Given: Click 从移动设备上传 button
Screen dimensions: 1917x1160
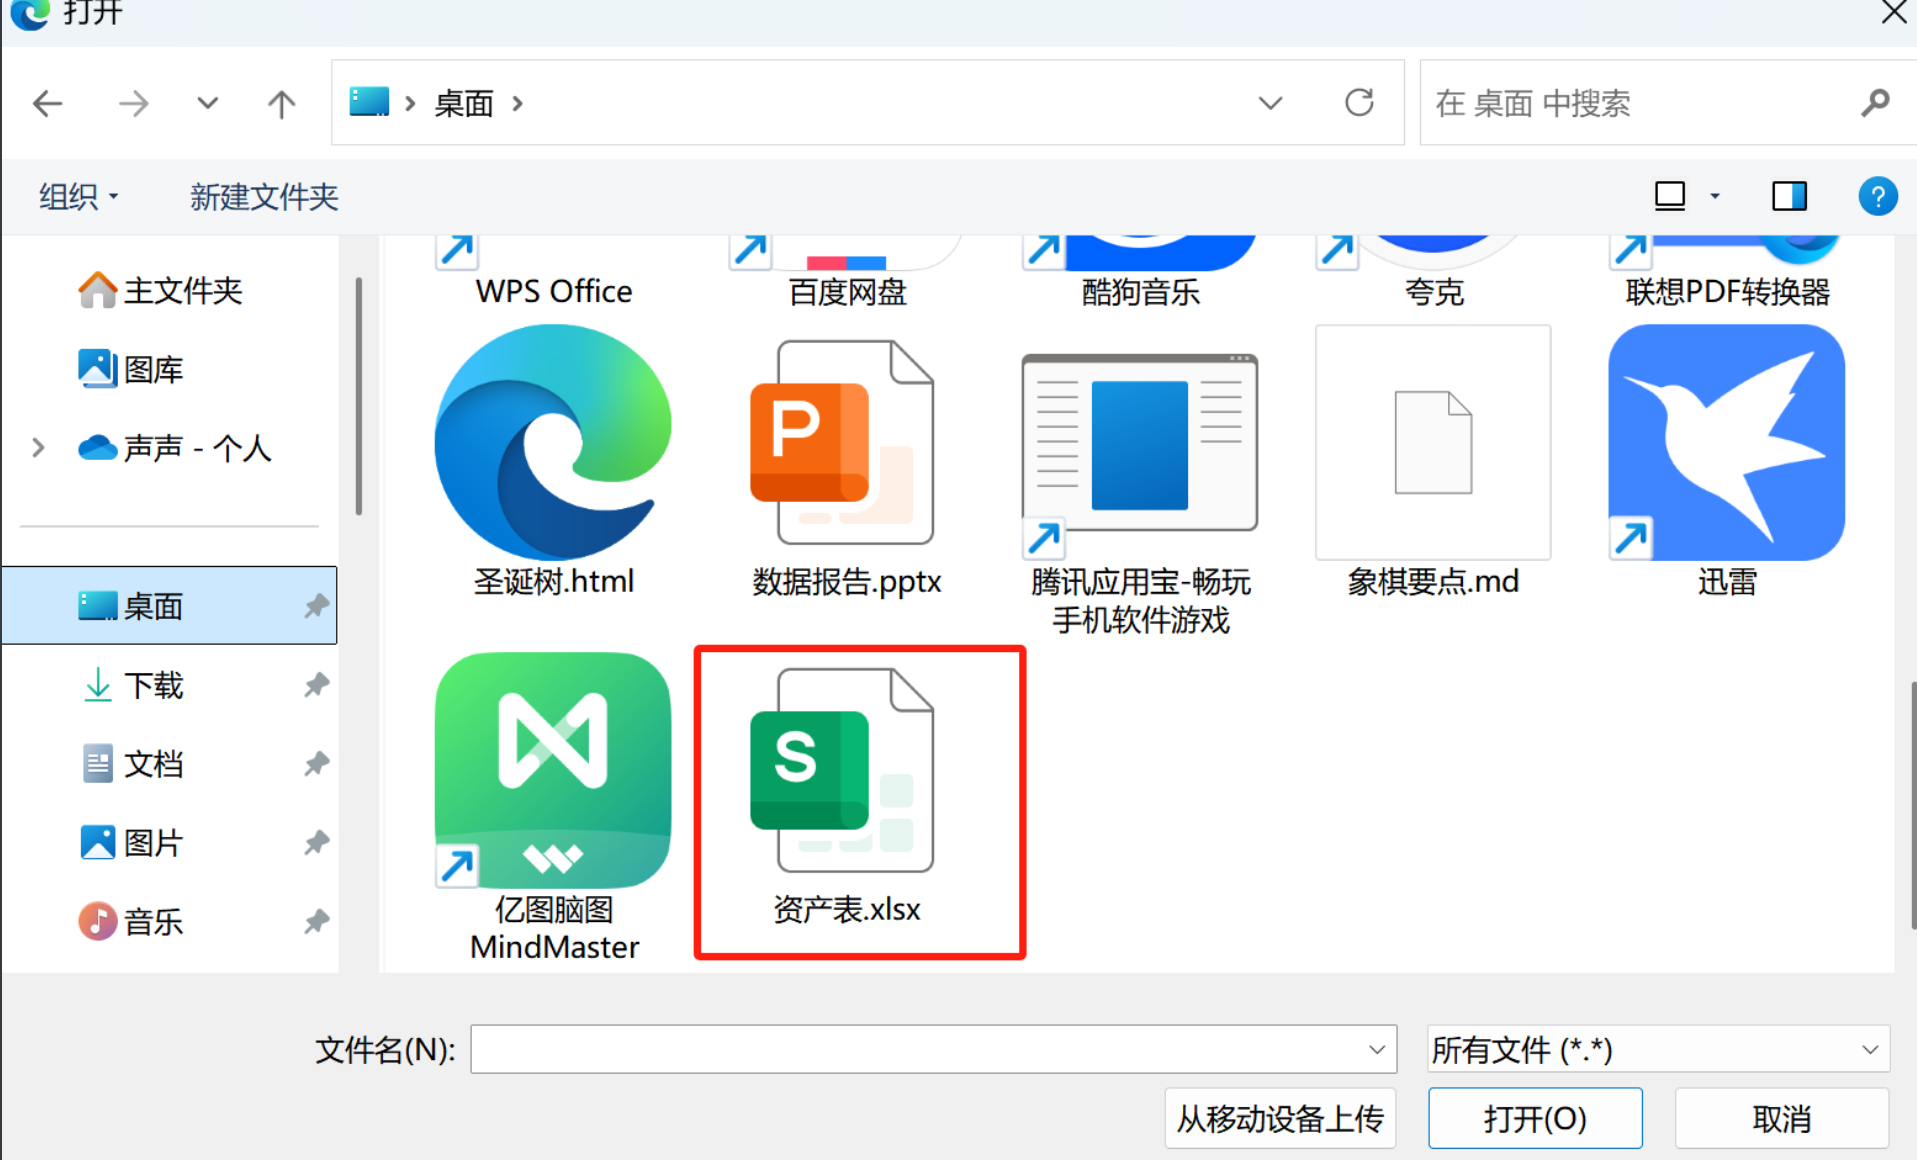Looking at the screenshot, I should [x=1280, y=1118].
